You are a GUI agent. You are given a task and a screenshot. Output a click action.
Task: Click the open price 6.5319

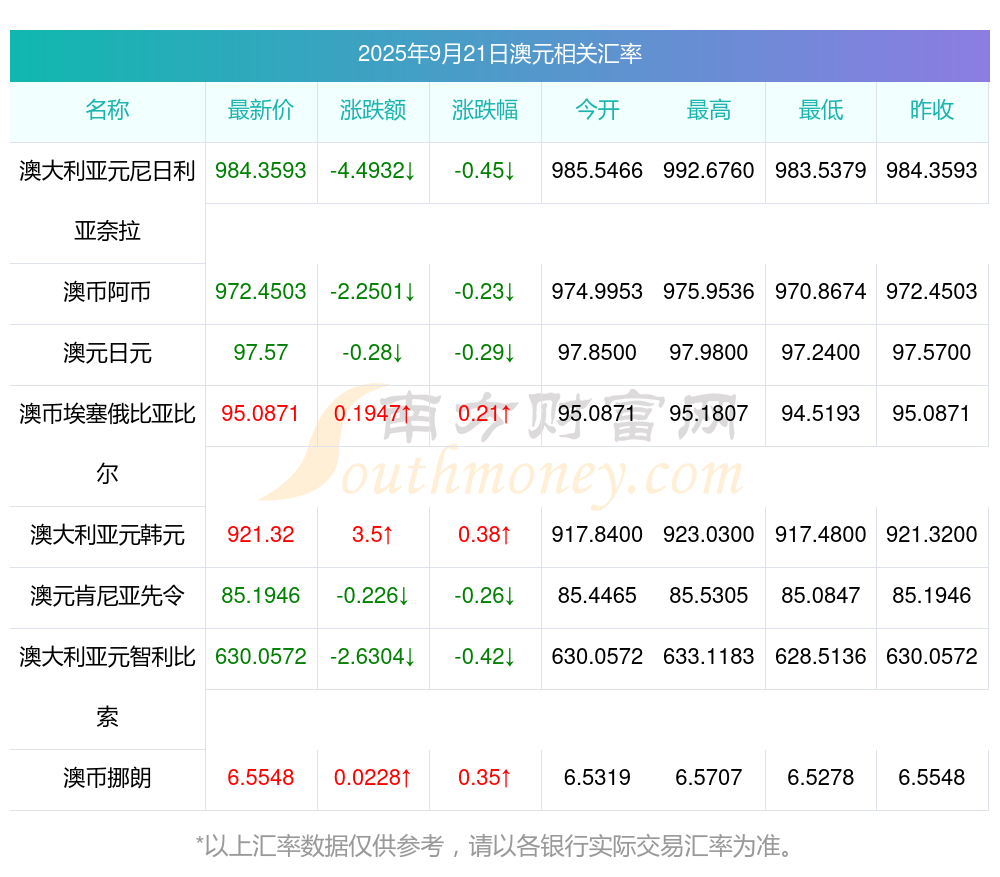[x=597, y=777]
